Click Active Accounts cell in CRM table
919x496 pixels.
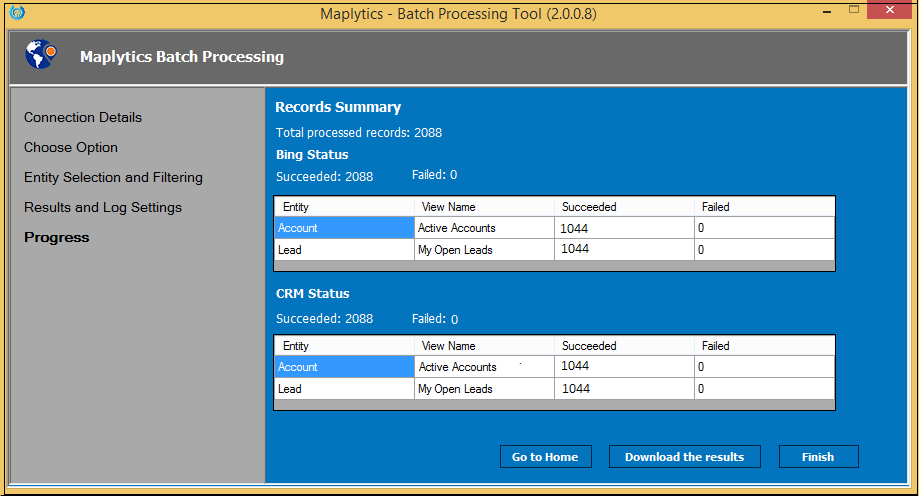(484, 366)
